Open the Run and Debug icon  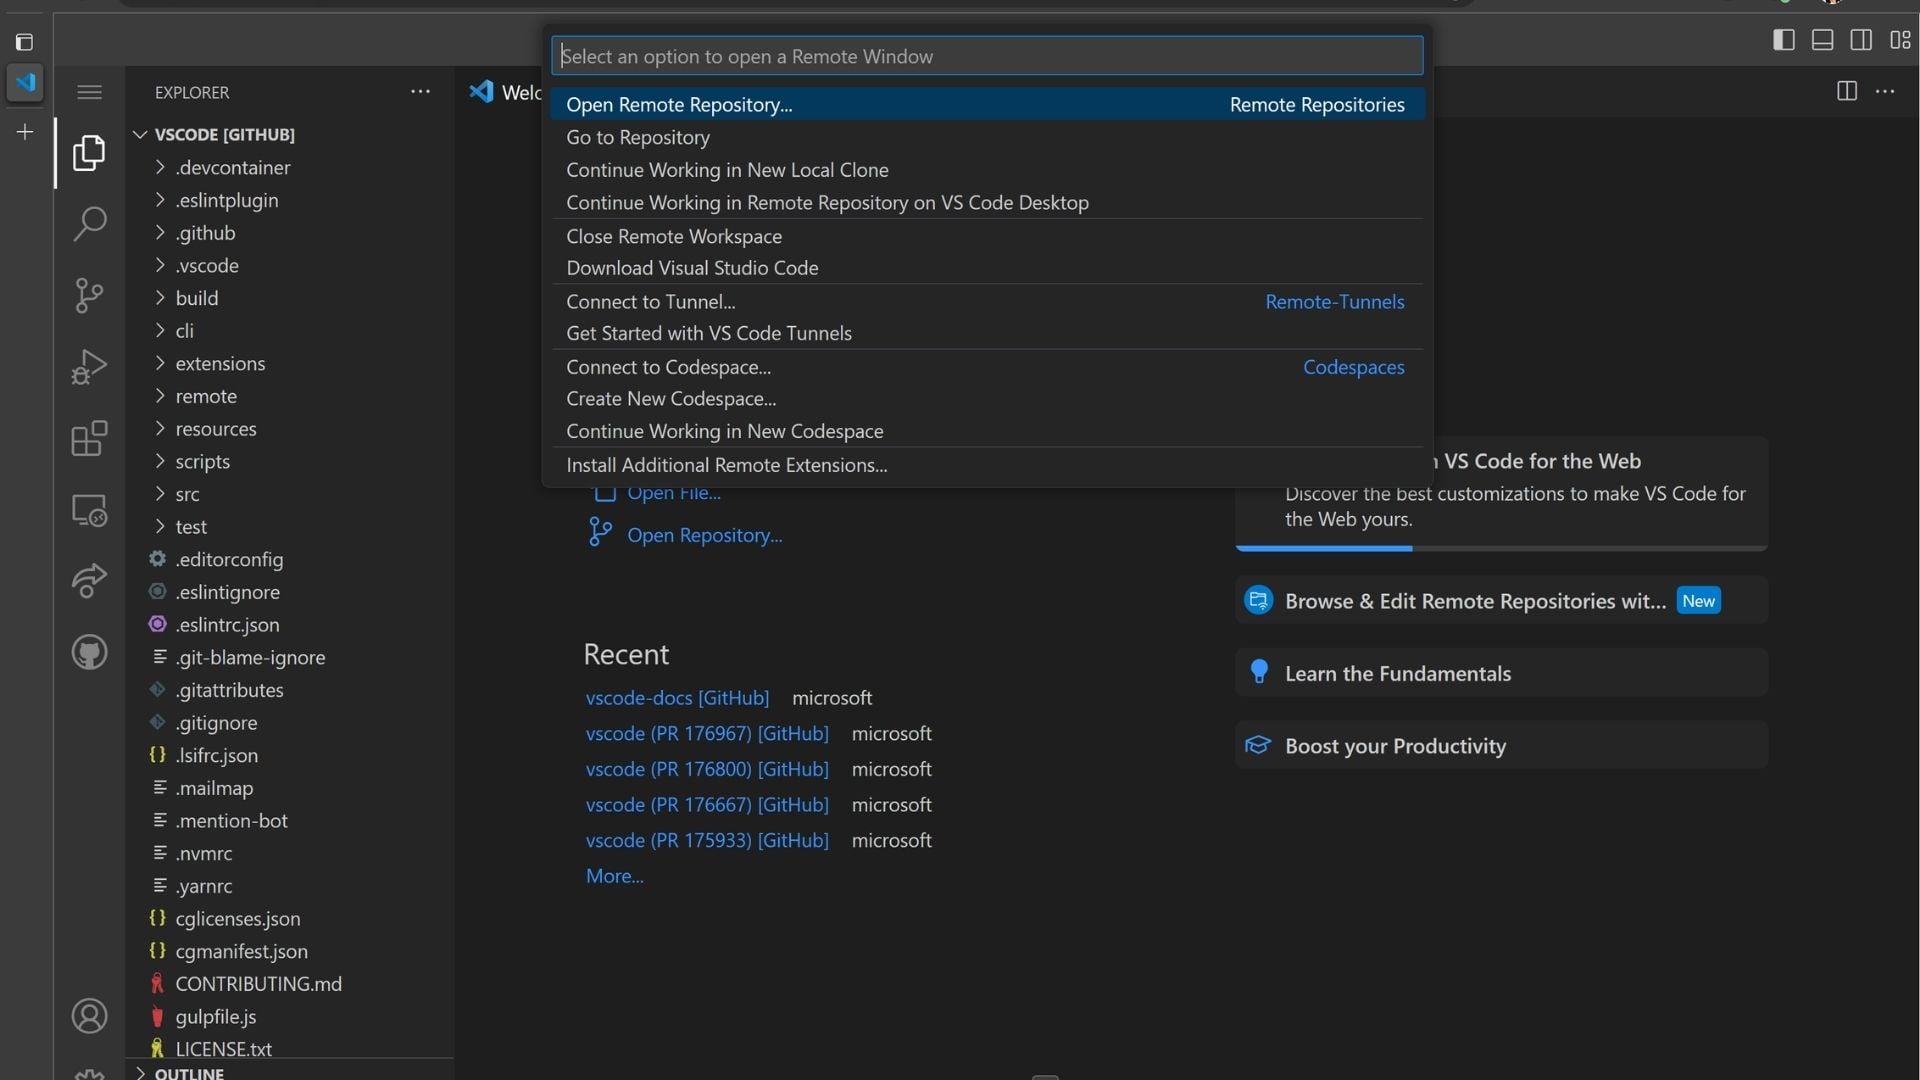point(89,367)
